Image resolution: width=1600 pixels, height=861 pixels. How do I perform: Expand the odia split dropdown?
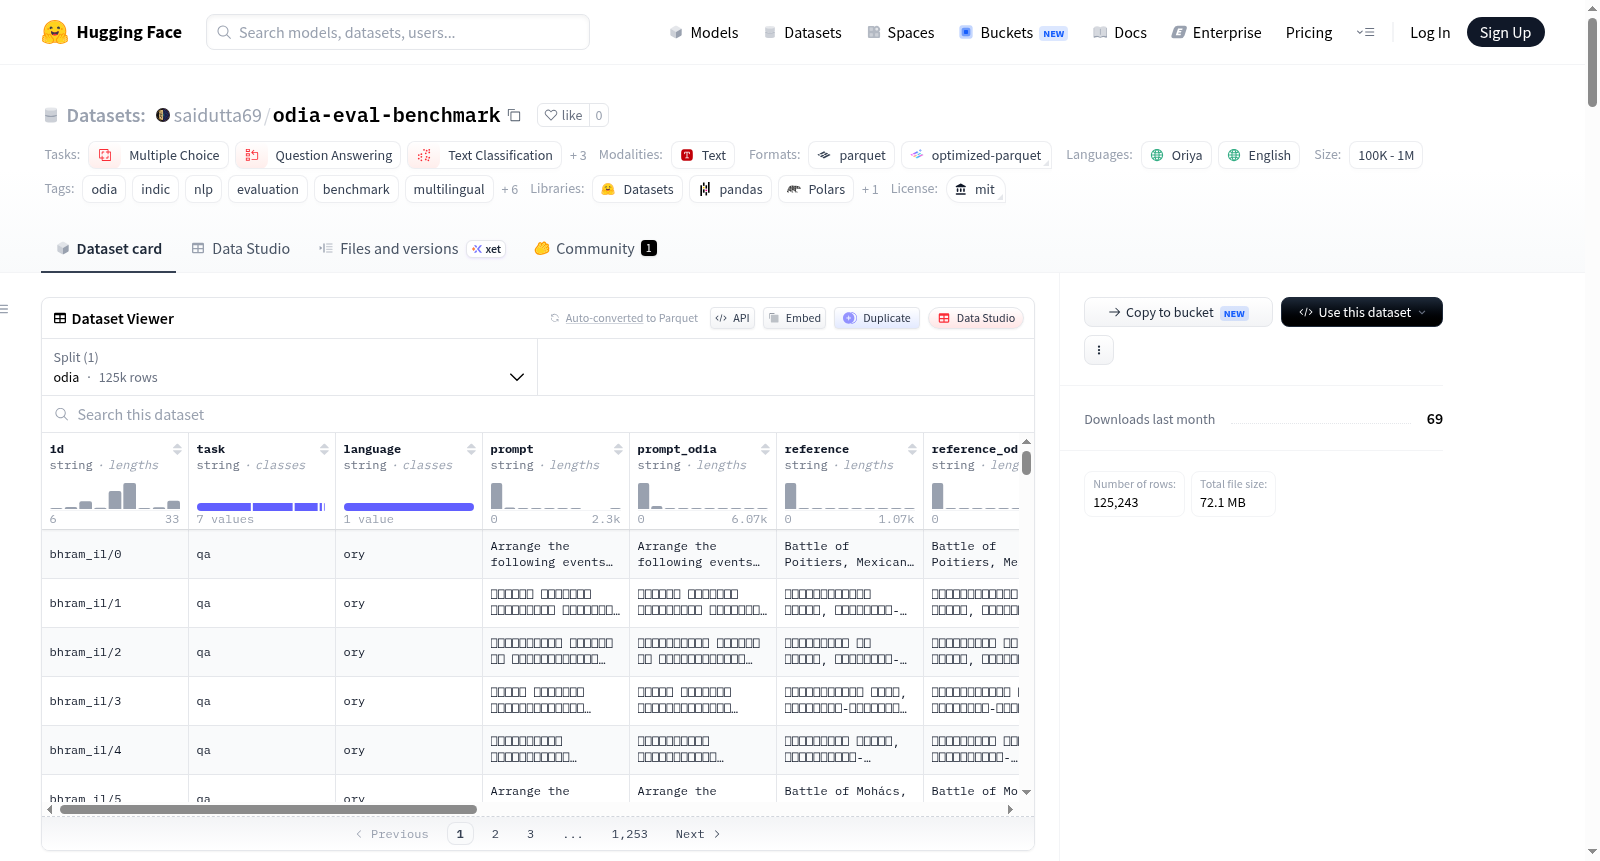tap(290, 367)
